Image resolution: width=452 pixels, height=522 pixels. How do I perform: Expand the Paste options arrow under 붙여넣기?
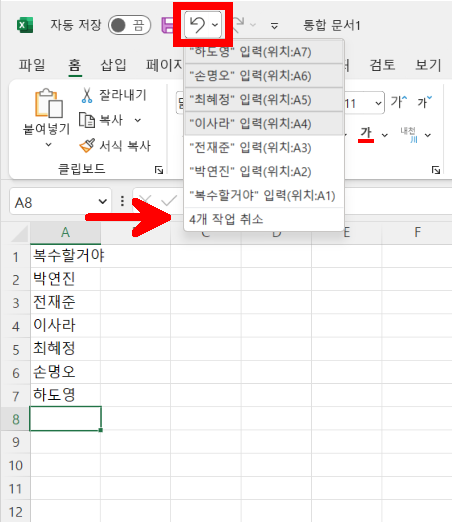point(49,145)
